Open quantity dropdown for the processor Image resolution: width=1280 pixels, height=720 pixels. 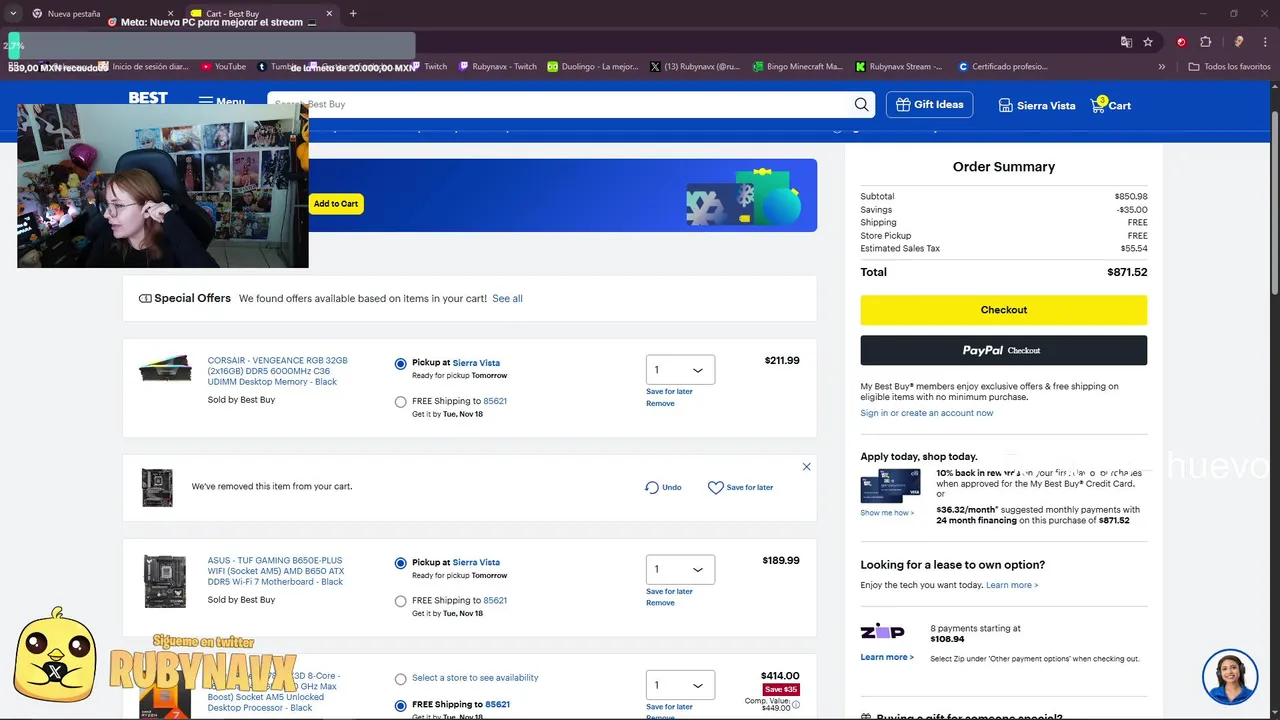pos(680,685)
